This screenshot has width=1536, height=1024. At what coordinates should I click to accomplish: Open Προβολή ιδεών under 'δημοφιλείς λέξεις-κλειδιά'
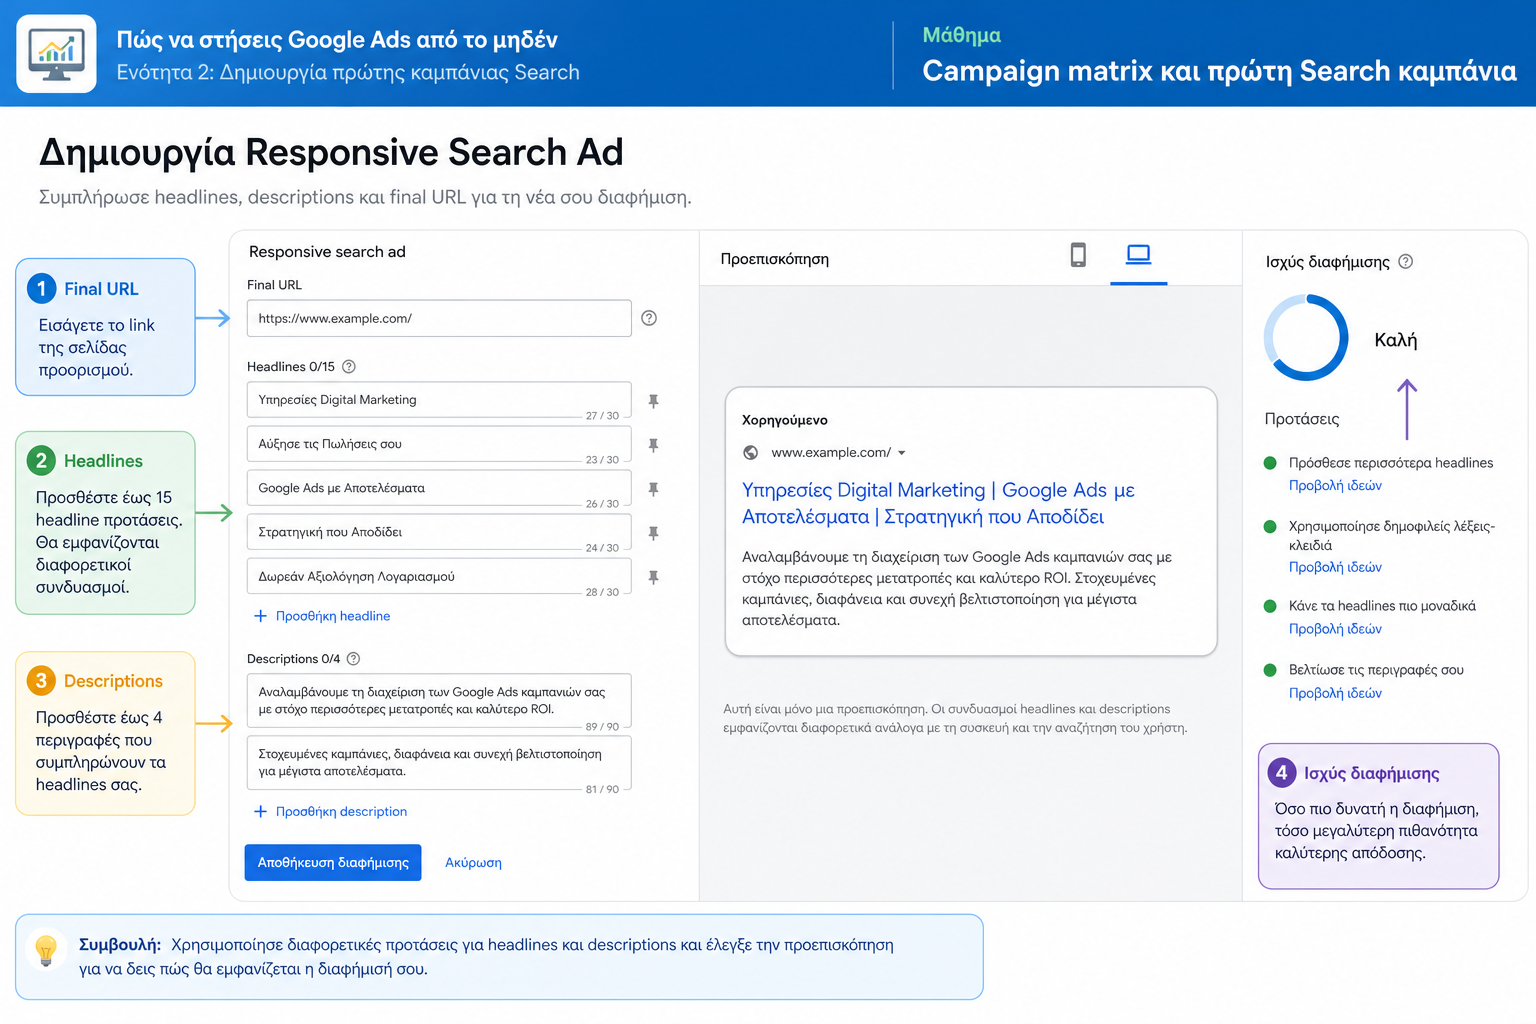click(1335, 567)
